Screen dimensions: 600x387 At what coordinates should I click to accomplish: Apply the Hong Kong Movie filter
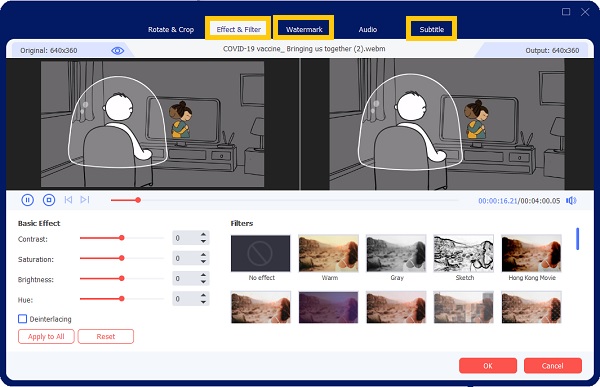[532, 253]
